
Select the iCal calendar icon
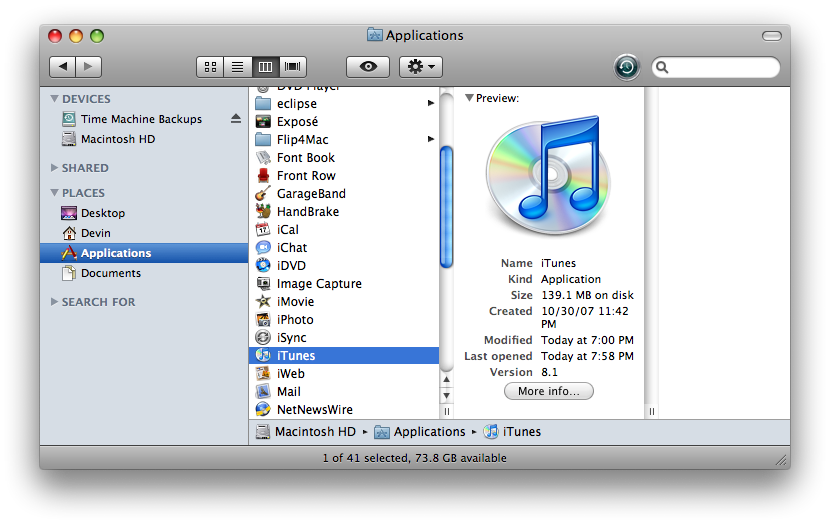(263, 229)
